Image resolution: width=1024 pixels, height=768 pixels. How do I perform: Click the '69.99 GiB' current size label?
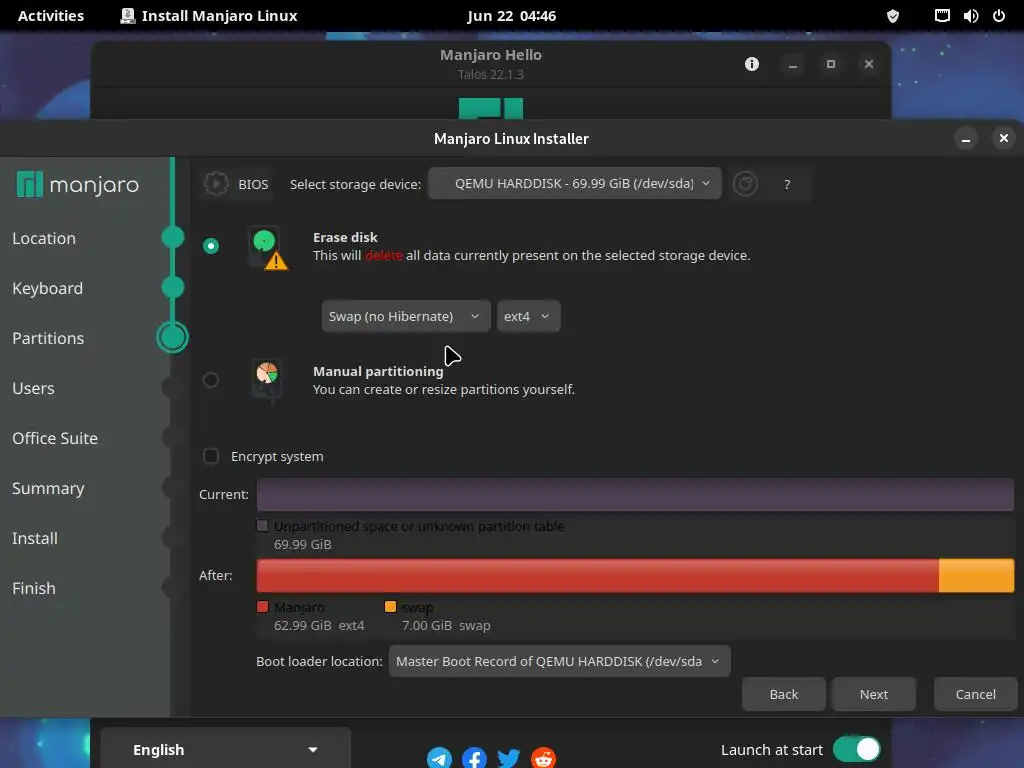click(x=302, y=544)
